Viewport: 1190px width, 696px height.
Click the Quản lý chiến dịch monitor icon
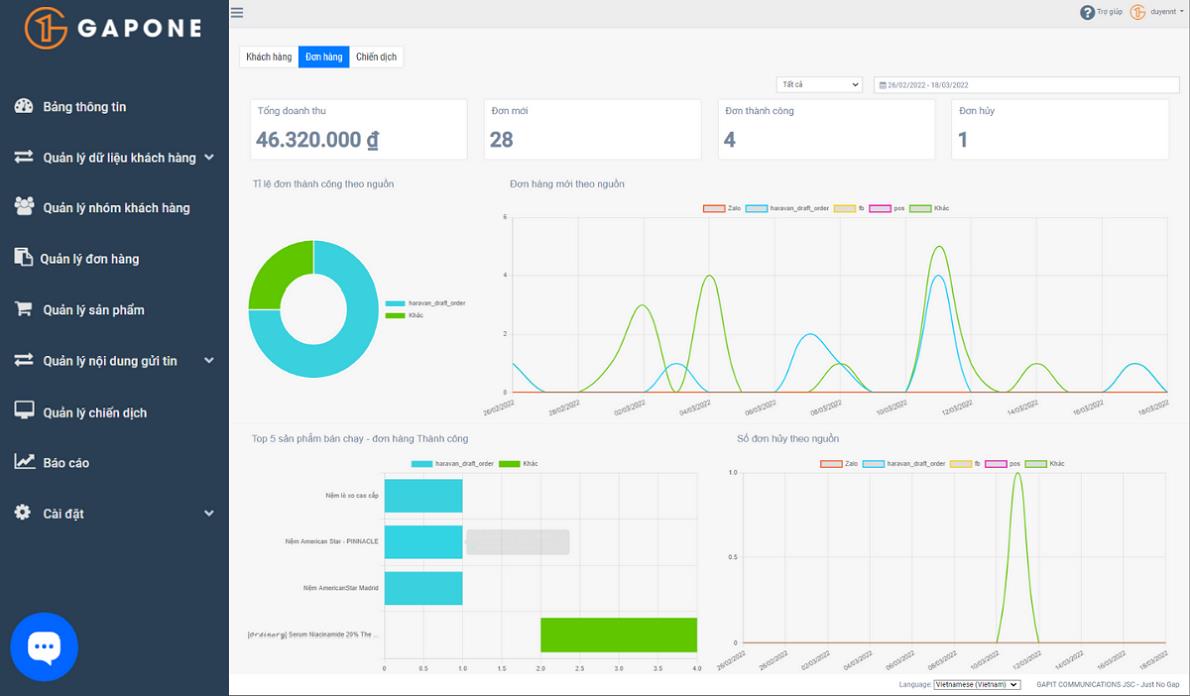pos(24,411)
